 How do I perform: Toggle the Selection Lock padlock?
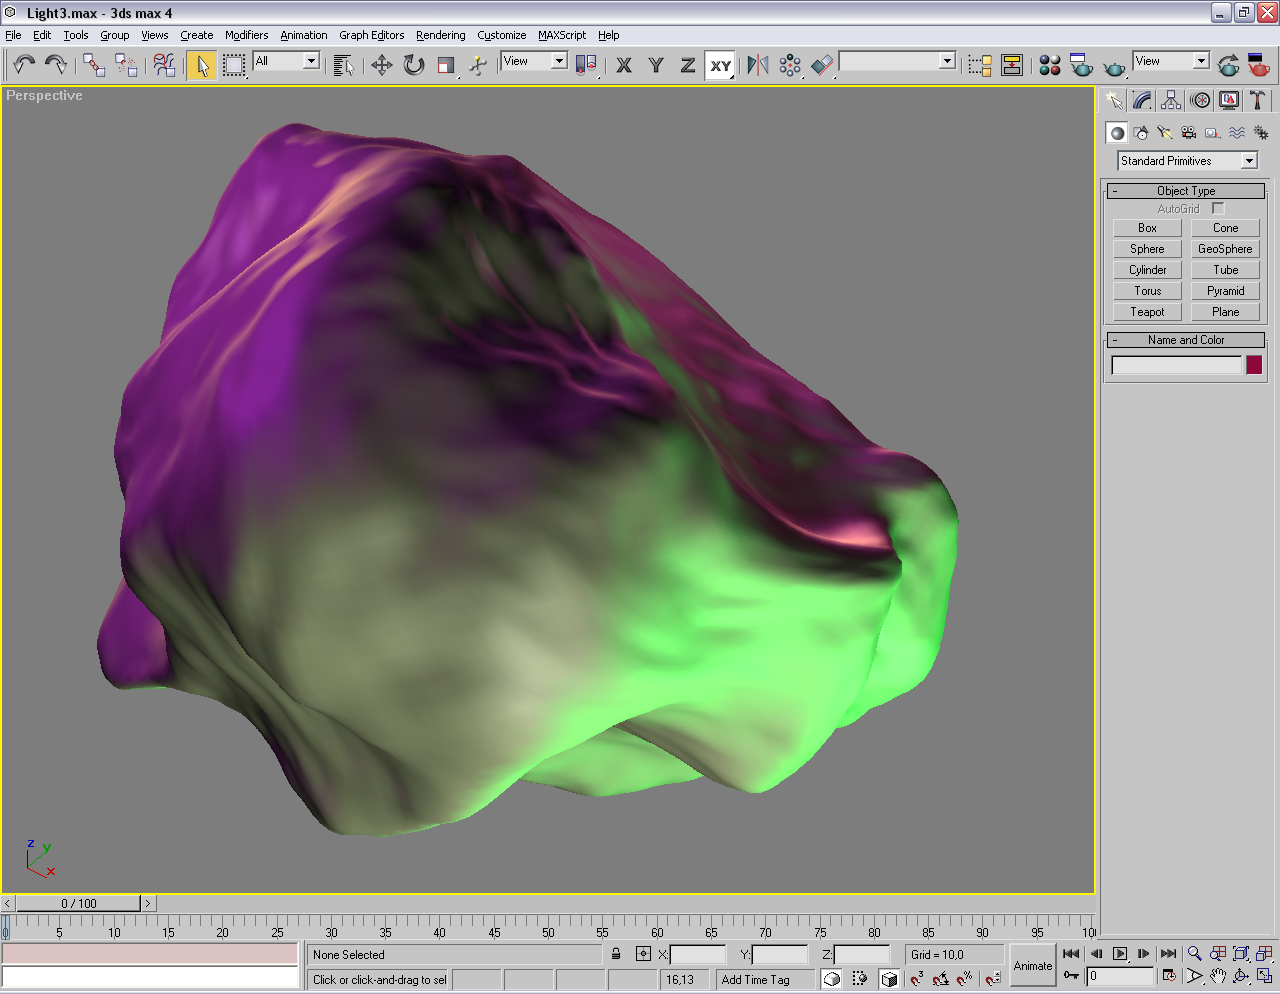coord(616,954)
